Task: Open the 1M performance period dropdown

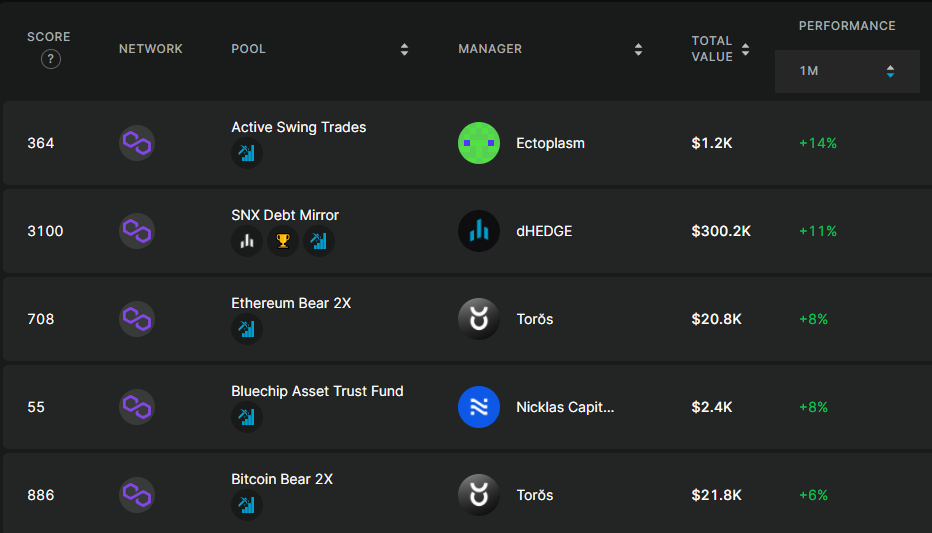Action: coord(847,71)
